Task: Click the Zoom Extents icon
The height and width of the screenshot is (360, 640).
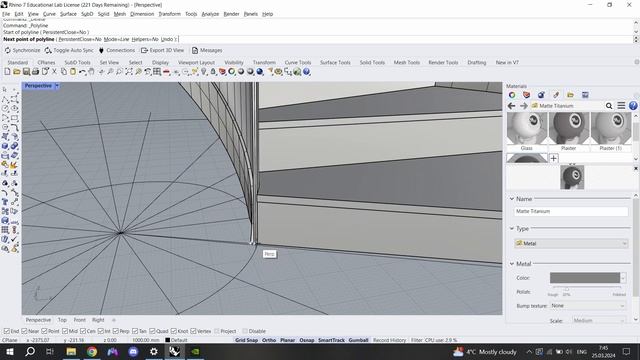Action: pos(129,72)
